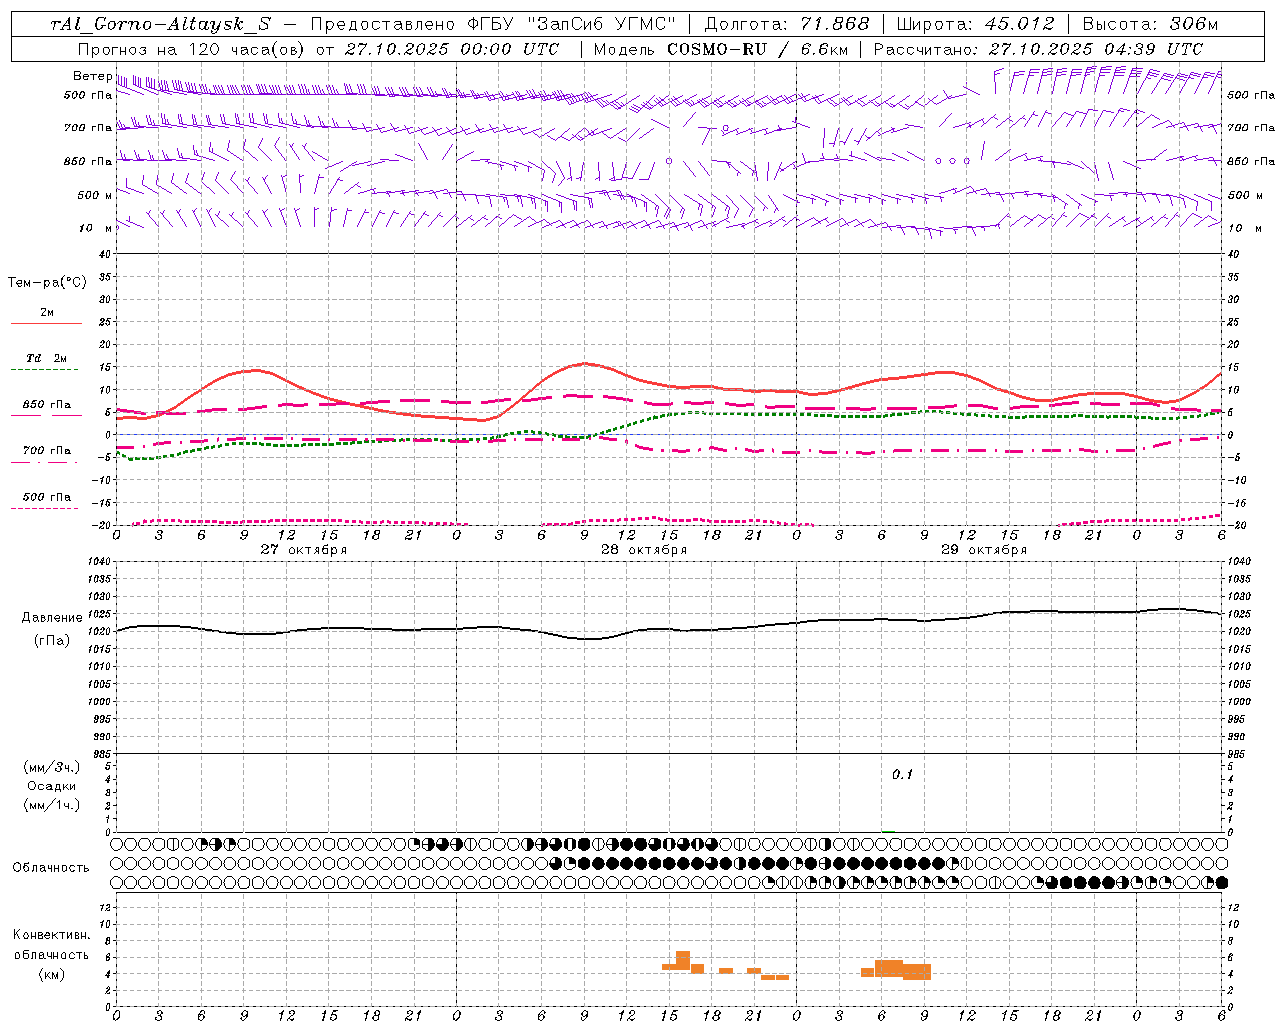Select the Конвективн. label in the bottom panel
The width and height of the screenshot is (1280, 1024).
[52, 935]
